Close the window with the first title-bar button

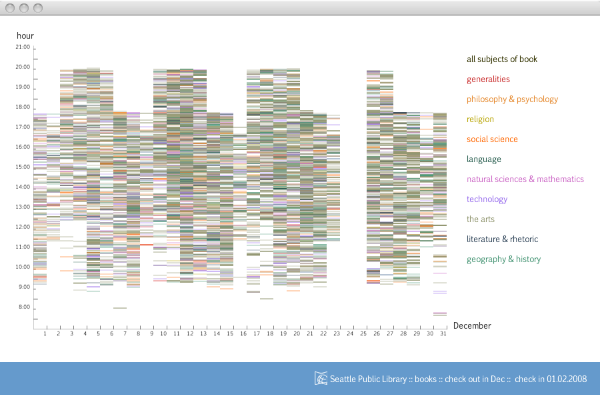[x=10, y=8]
